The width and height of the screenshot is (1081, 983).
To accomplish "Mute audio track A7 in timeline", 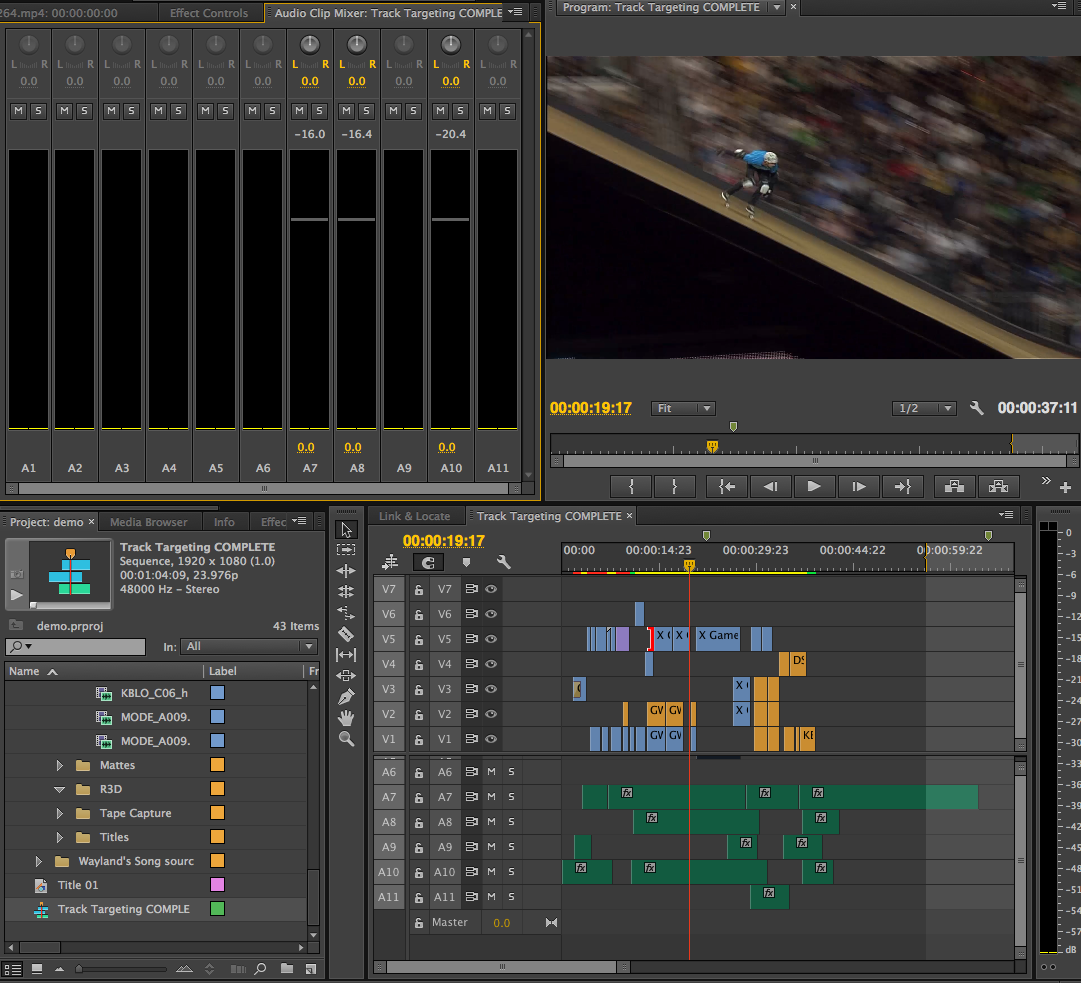I will (491, 797).
